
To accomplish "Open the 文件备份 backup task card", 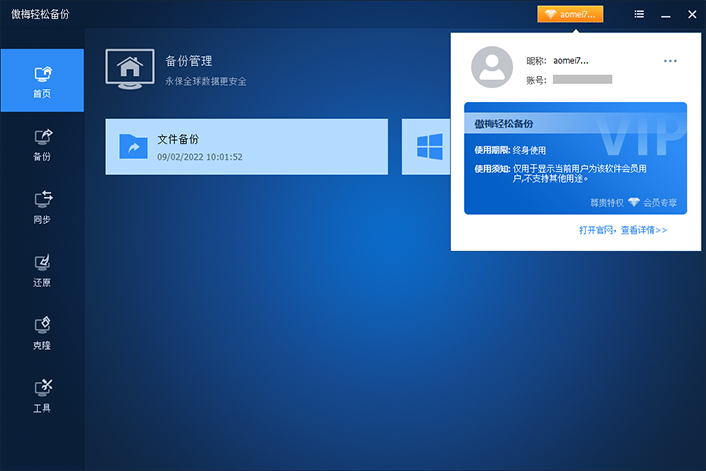I will click(247, 147).
